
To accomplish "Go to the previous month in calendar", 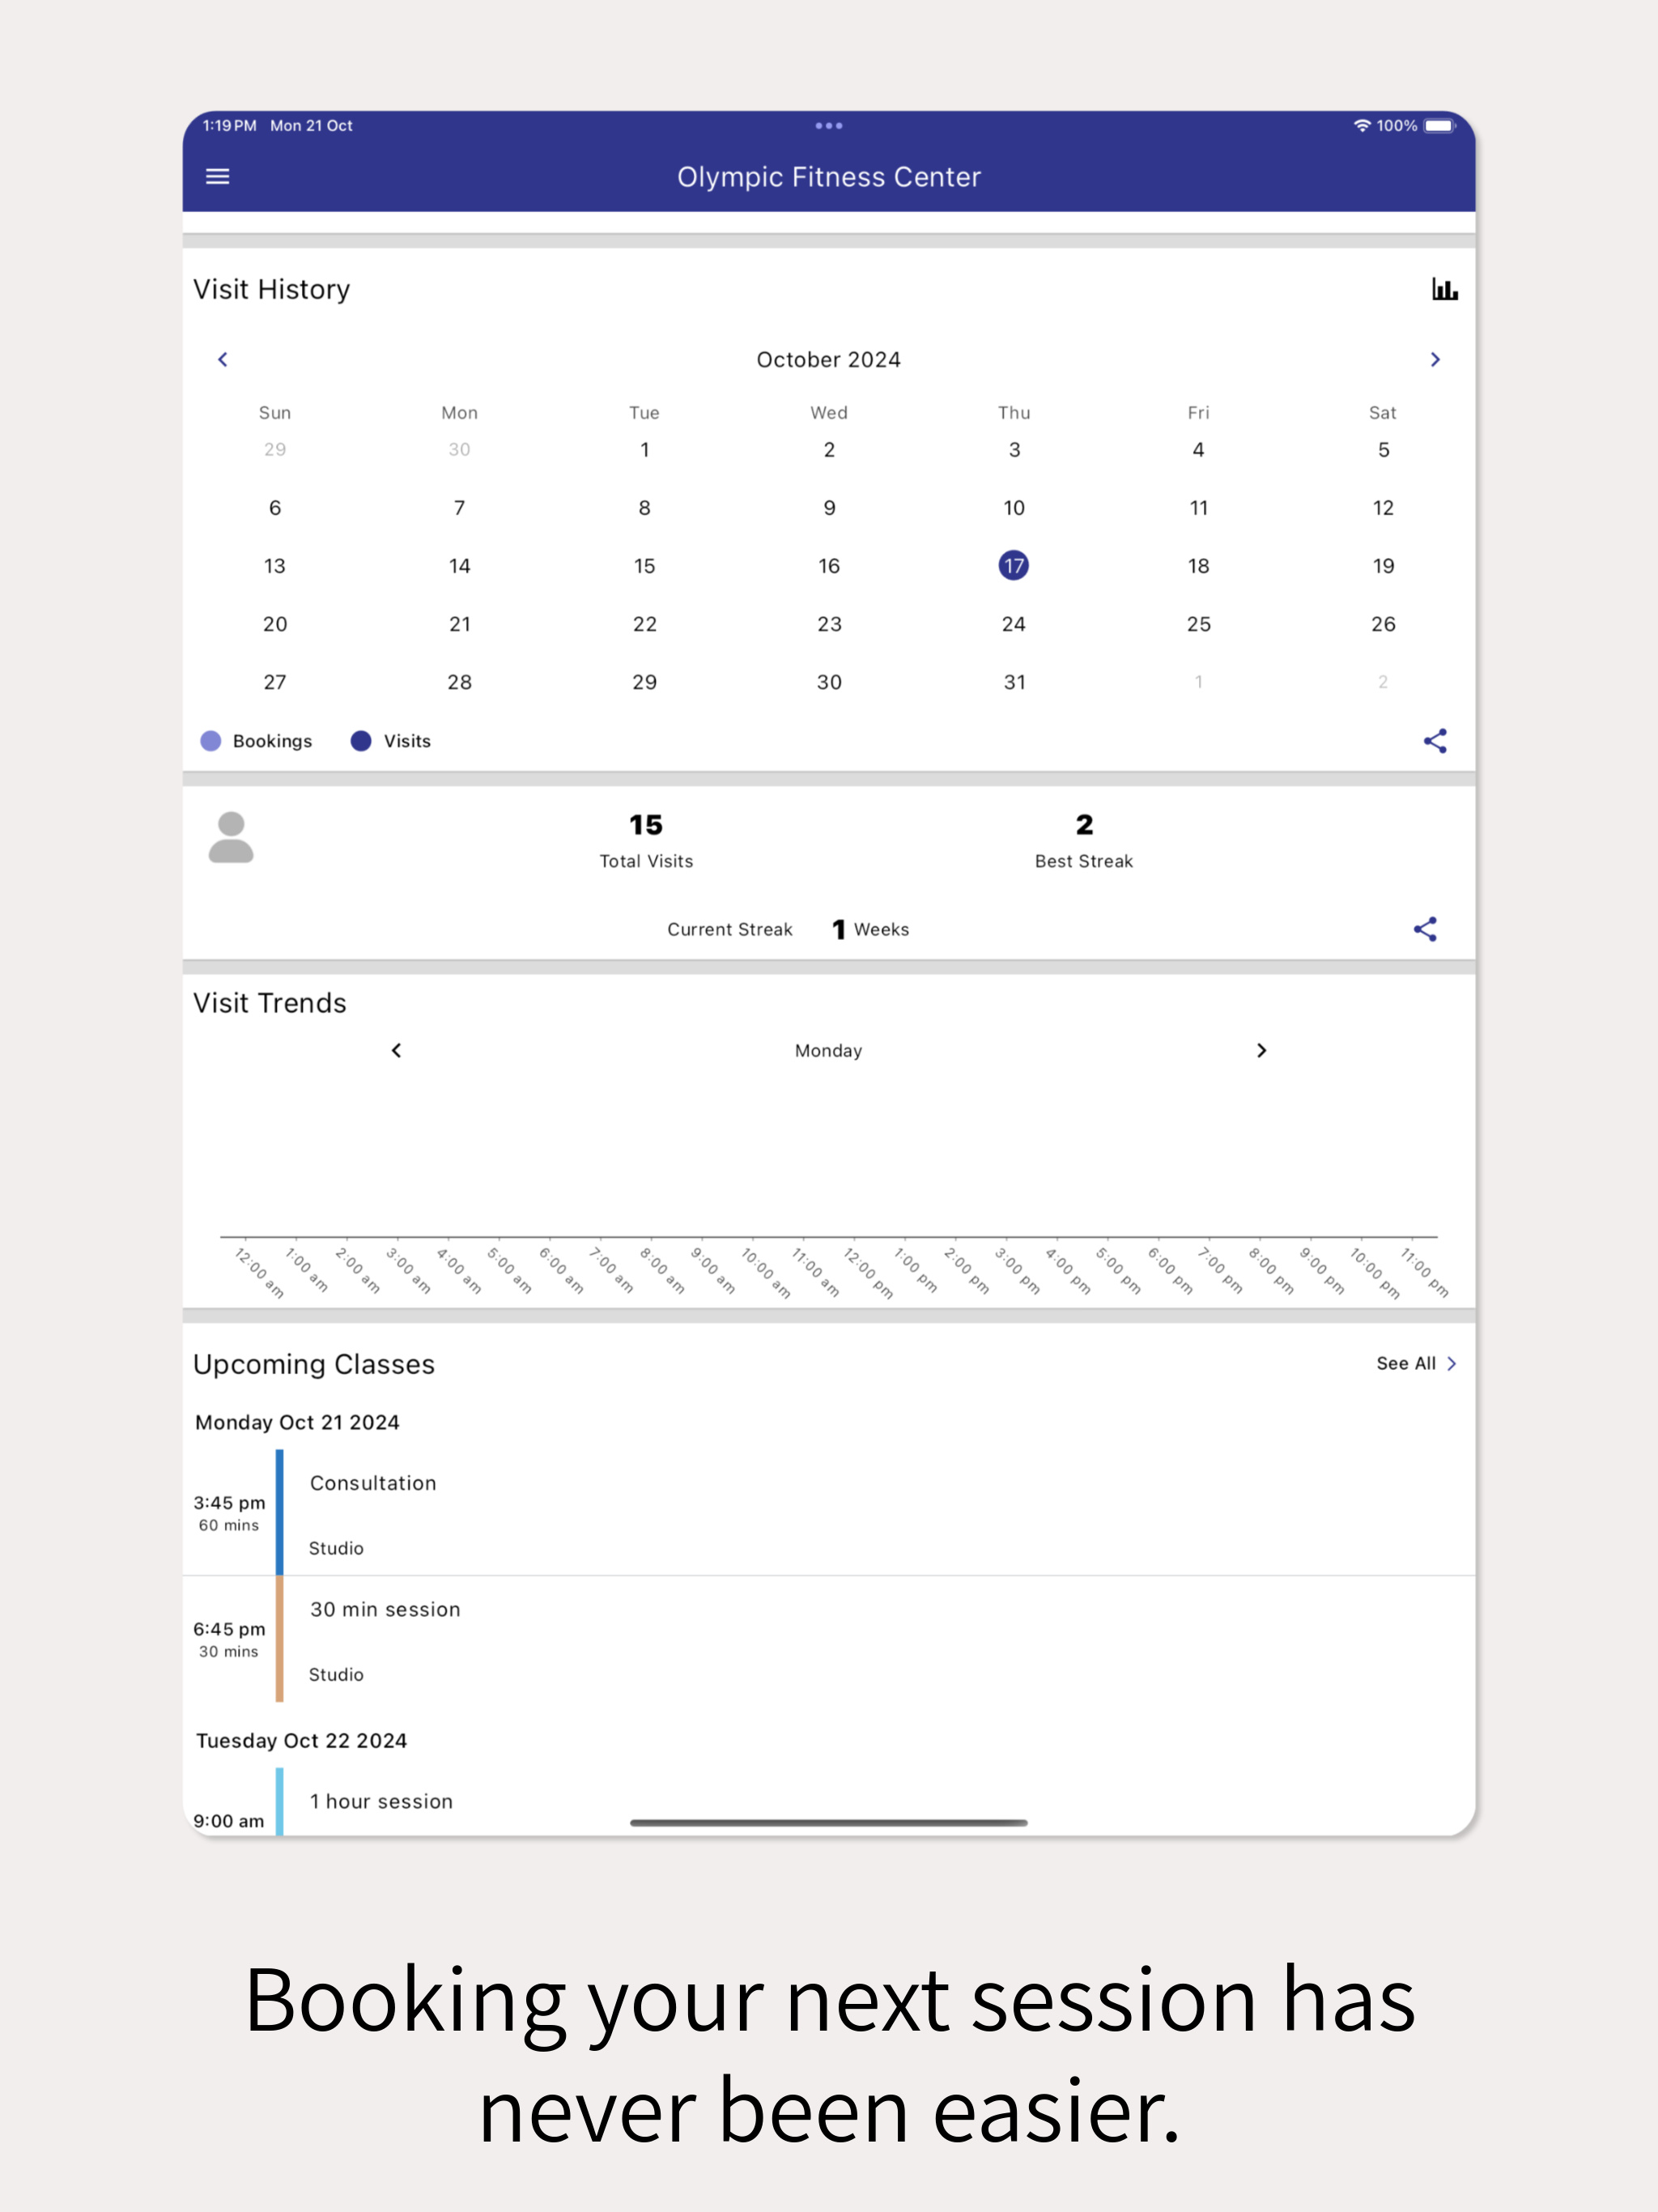I will tap(223, 359).
